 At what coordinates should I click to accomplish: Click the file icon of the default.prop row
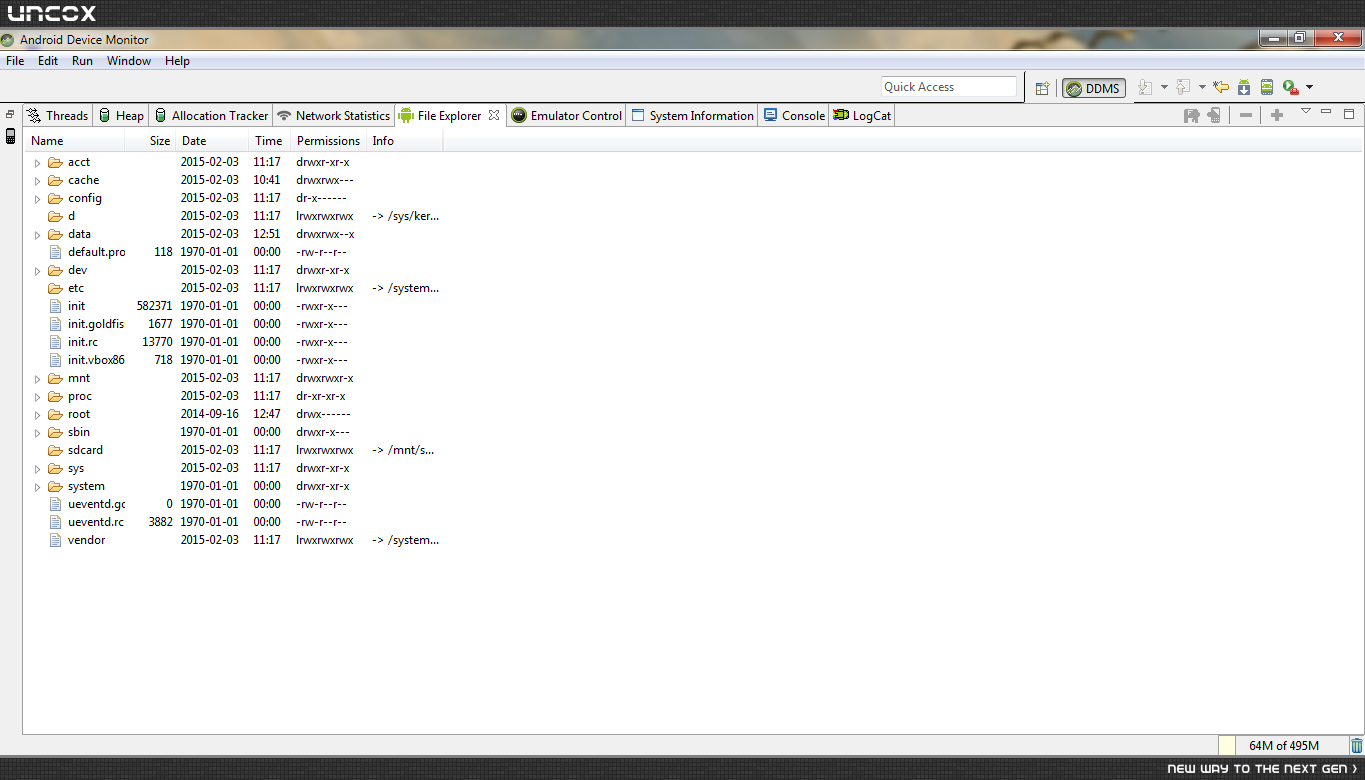coord(56,252)
